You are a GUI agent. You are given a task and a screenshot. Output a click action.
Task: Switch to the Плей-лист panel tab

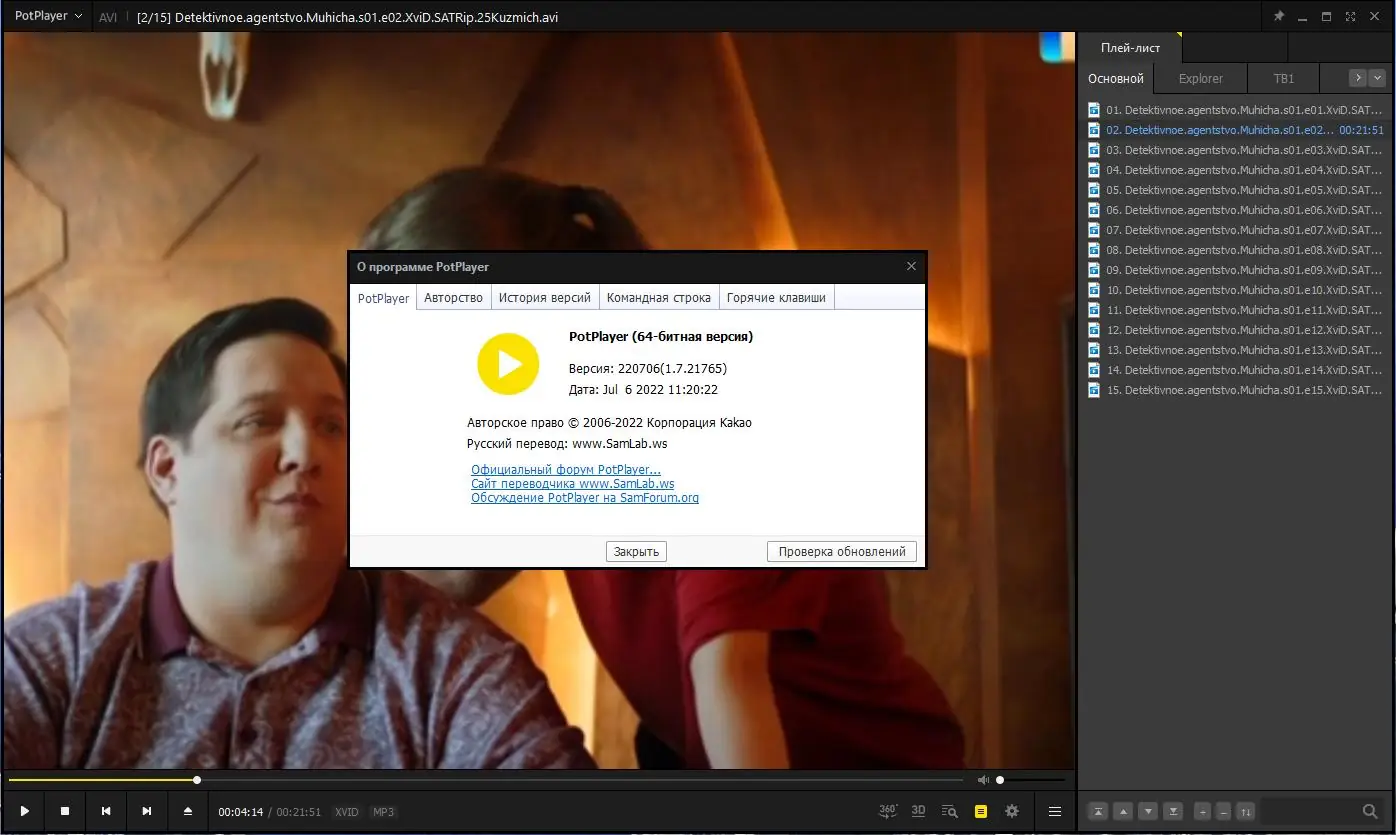tap(1130, 48)
